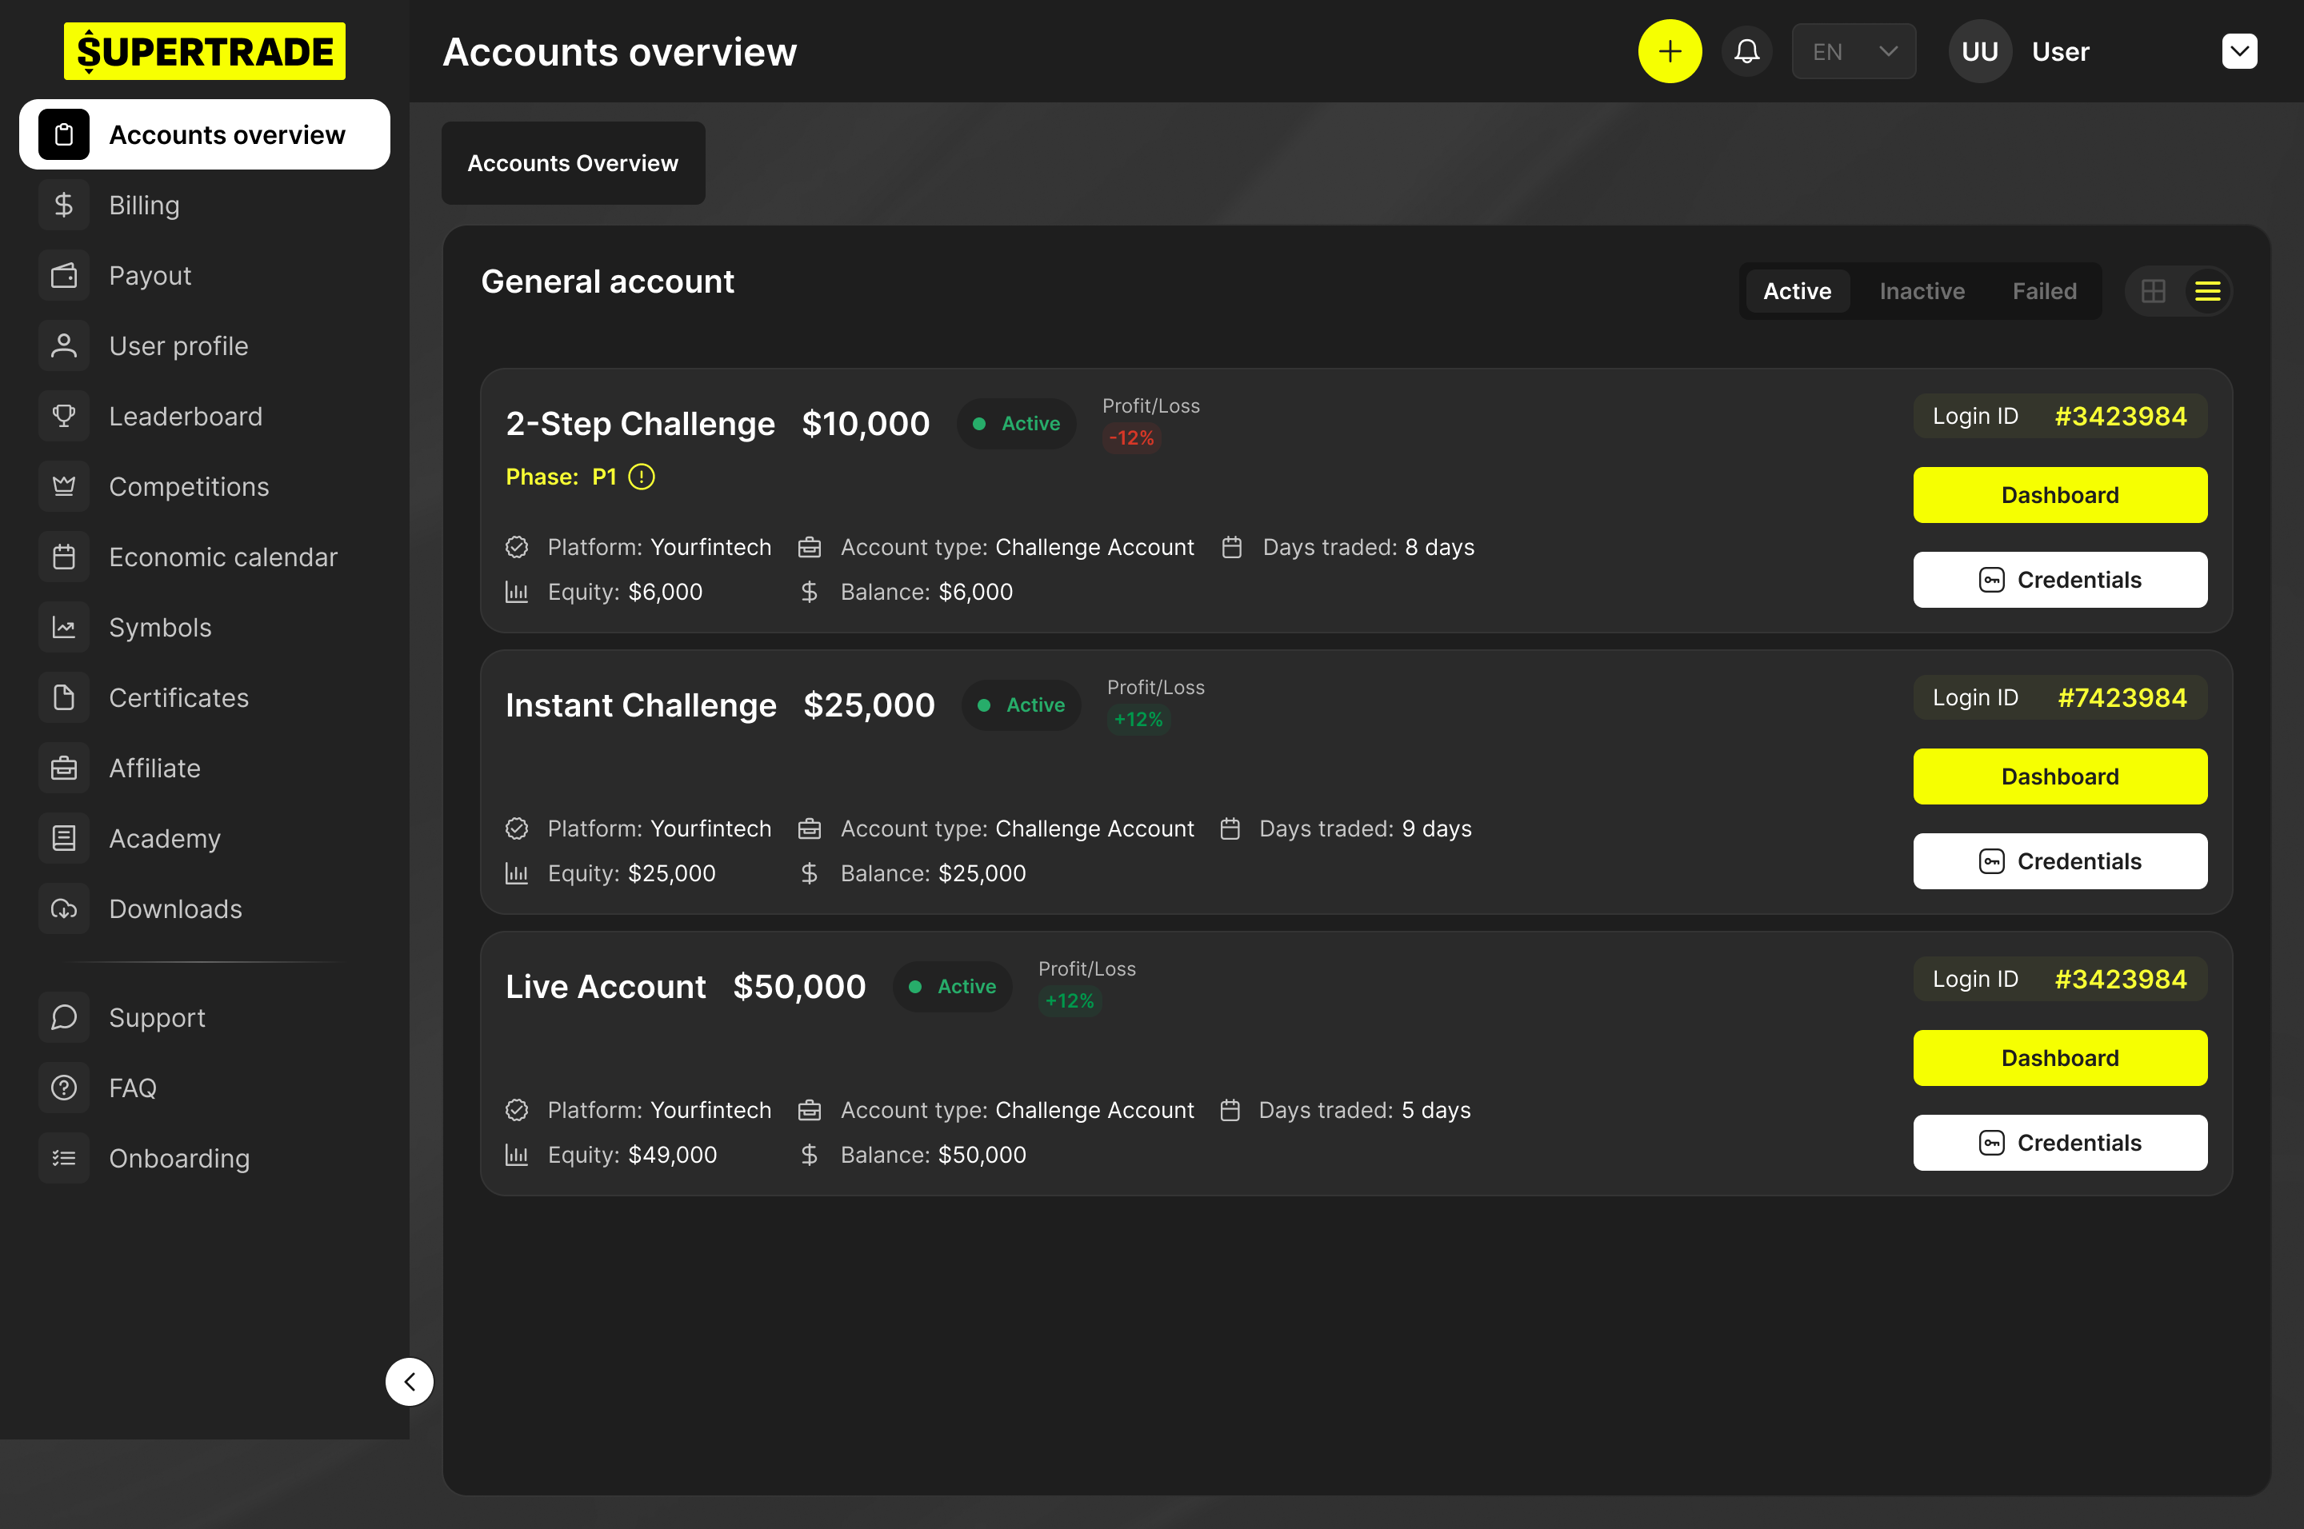Collapse the sidebar with arrow button
This screenshot has height=1529, width=2304.
coord(410,1381)
